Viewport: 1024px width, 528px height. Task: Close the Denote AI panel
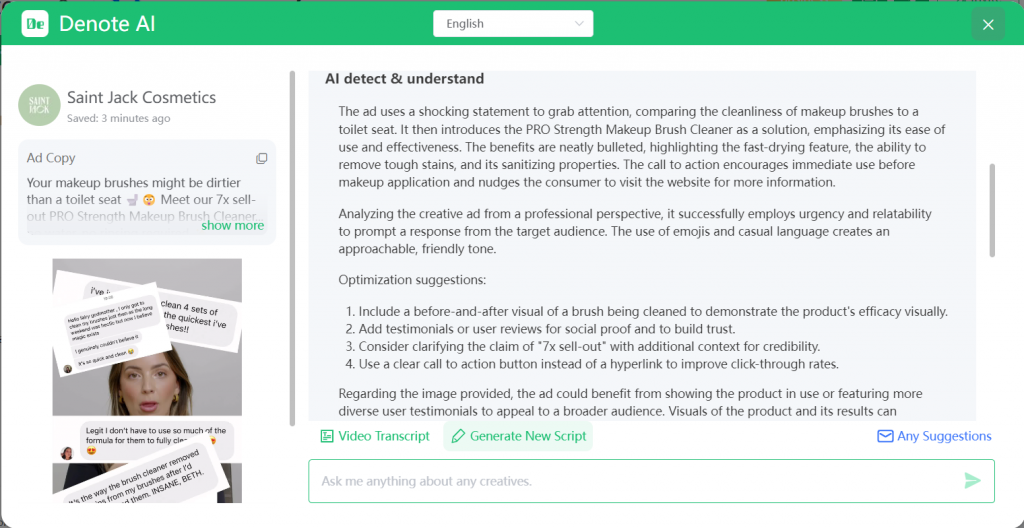[x=988, y=24]
